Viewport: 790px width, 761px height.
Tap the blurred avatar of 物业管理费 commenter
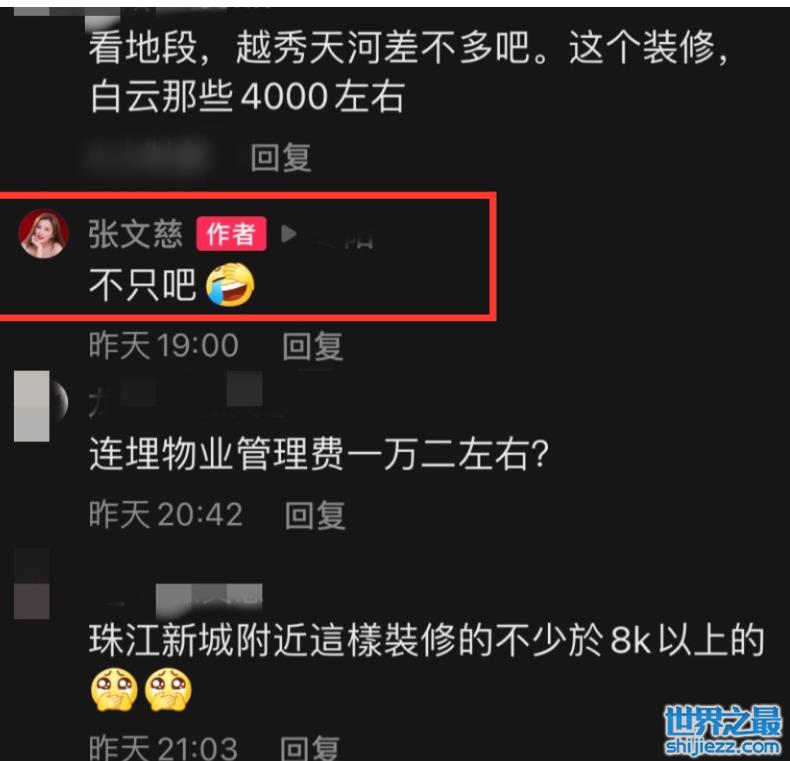tap(40, 406)
